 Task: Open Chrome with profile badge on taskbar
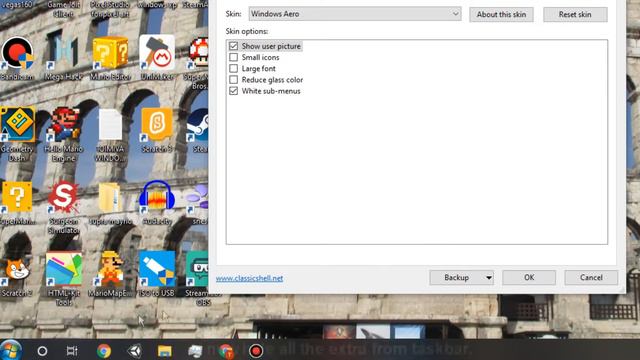tap(226, 351)
